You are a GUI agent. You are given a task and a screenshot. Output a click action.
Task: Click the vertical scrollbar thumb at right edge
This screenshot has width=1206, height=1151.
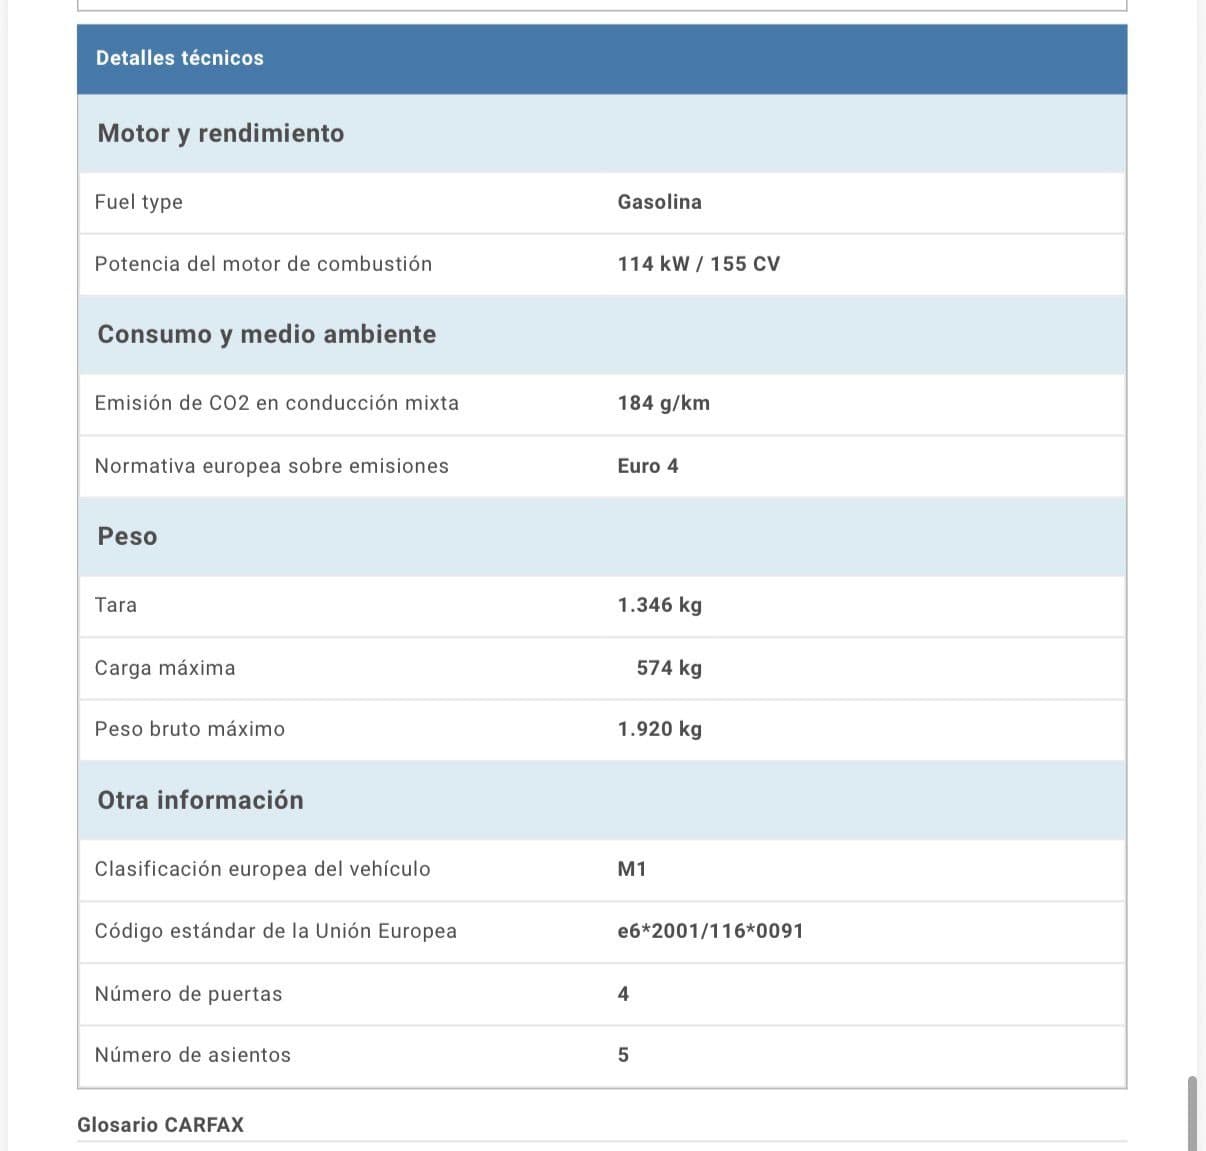pos(1191,1112)
